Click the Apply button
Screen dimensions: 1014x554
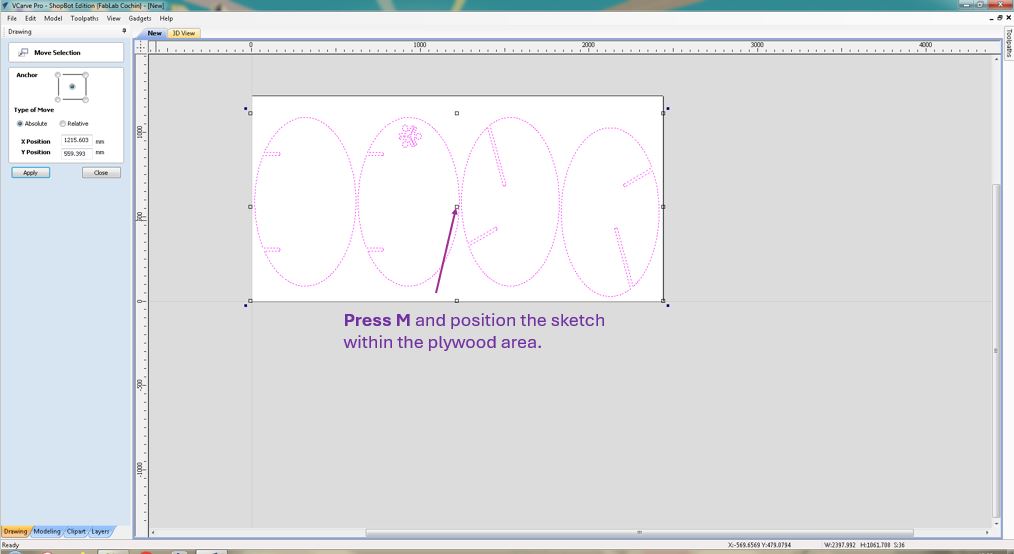point(30,173)
